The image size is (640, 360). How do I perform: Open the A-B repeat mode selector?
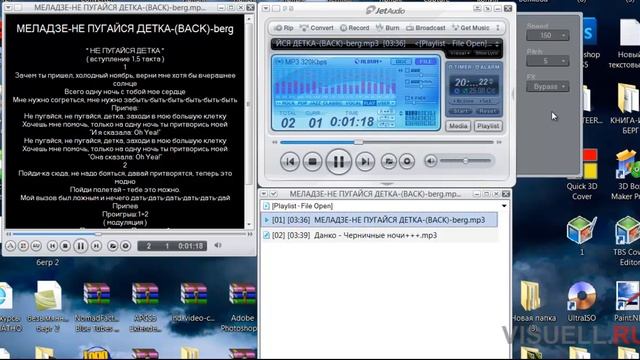[386, 111]
